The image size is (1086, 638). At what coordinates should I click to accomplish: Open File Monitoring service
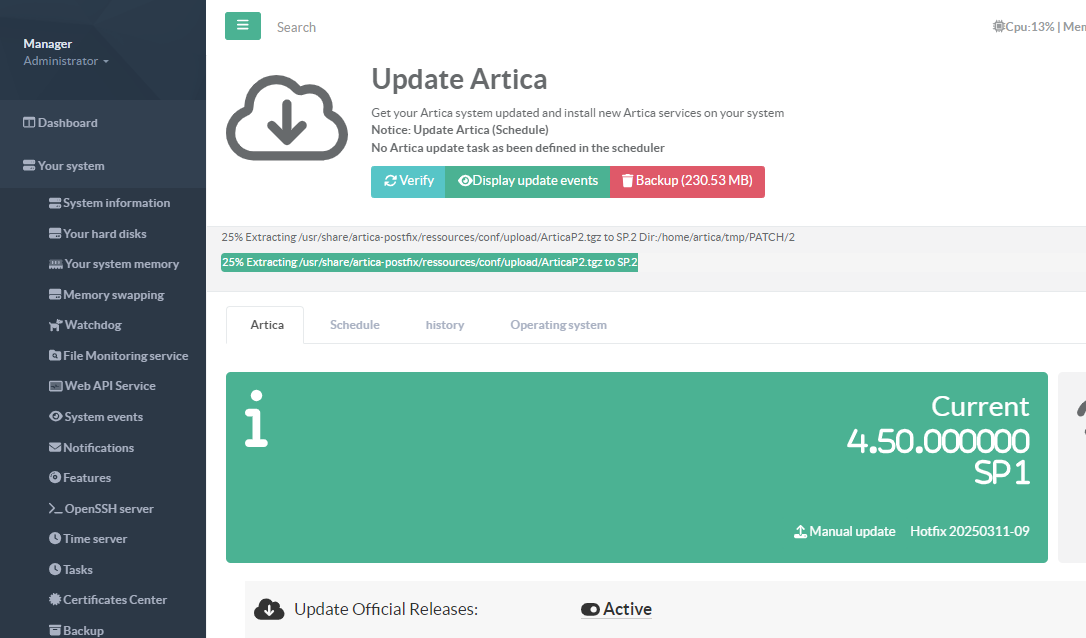pos(125,356)
